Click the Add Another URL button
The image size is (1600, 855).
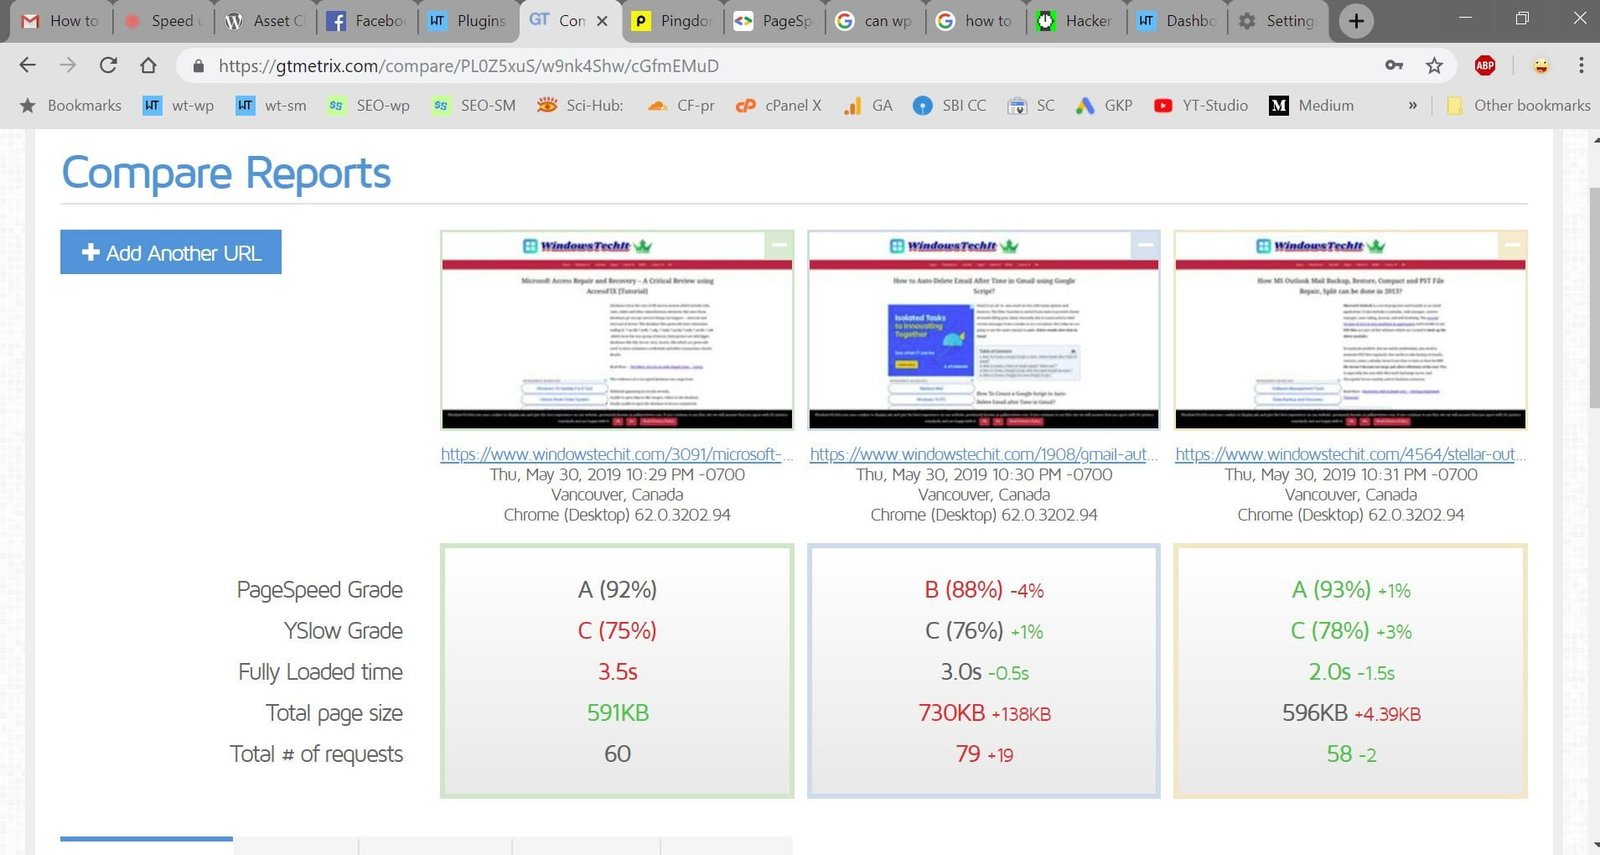[x=171, y=253]
